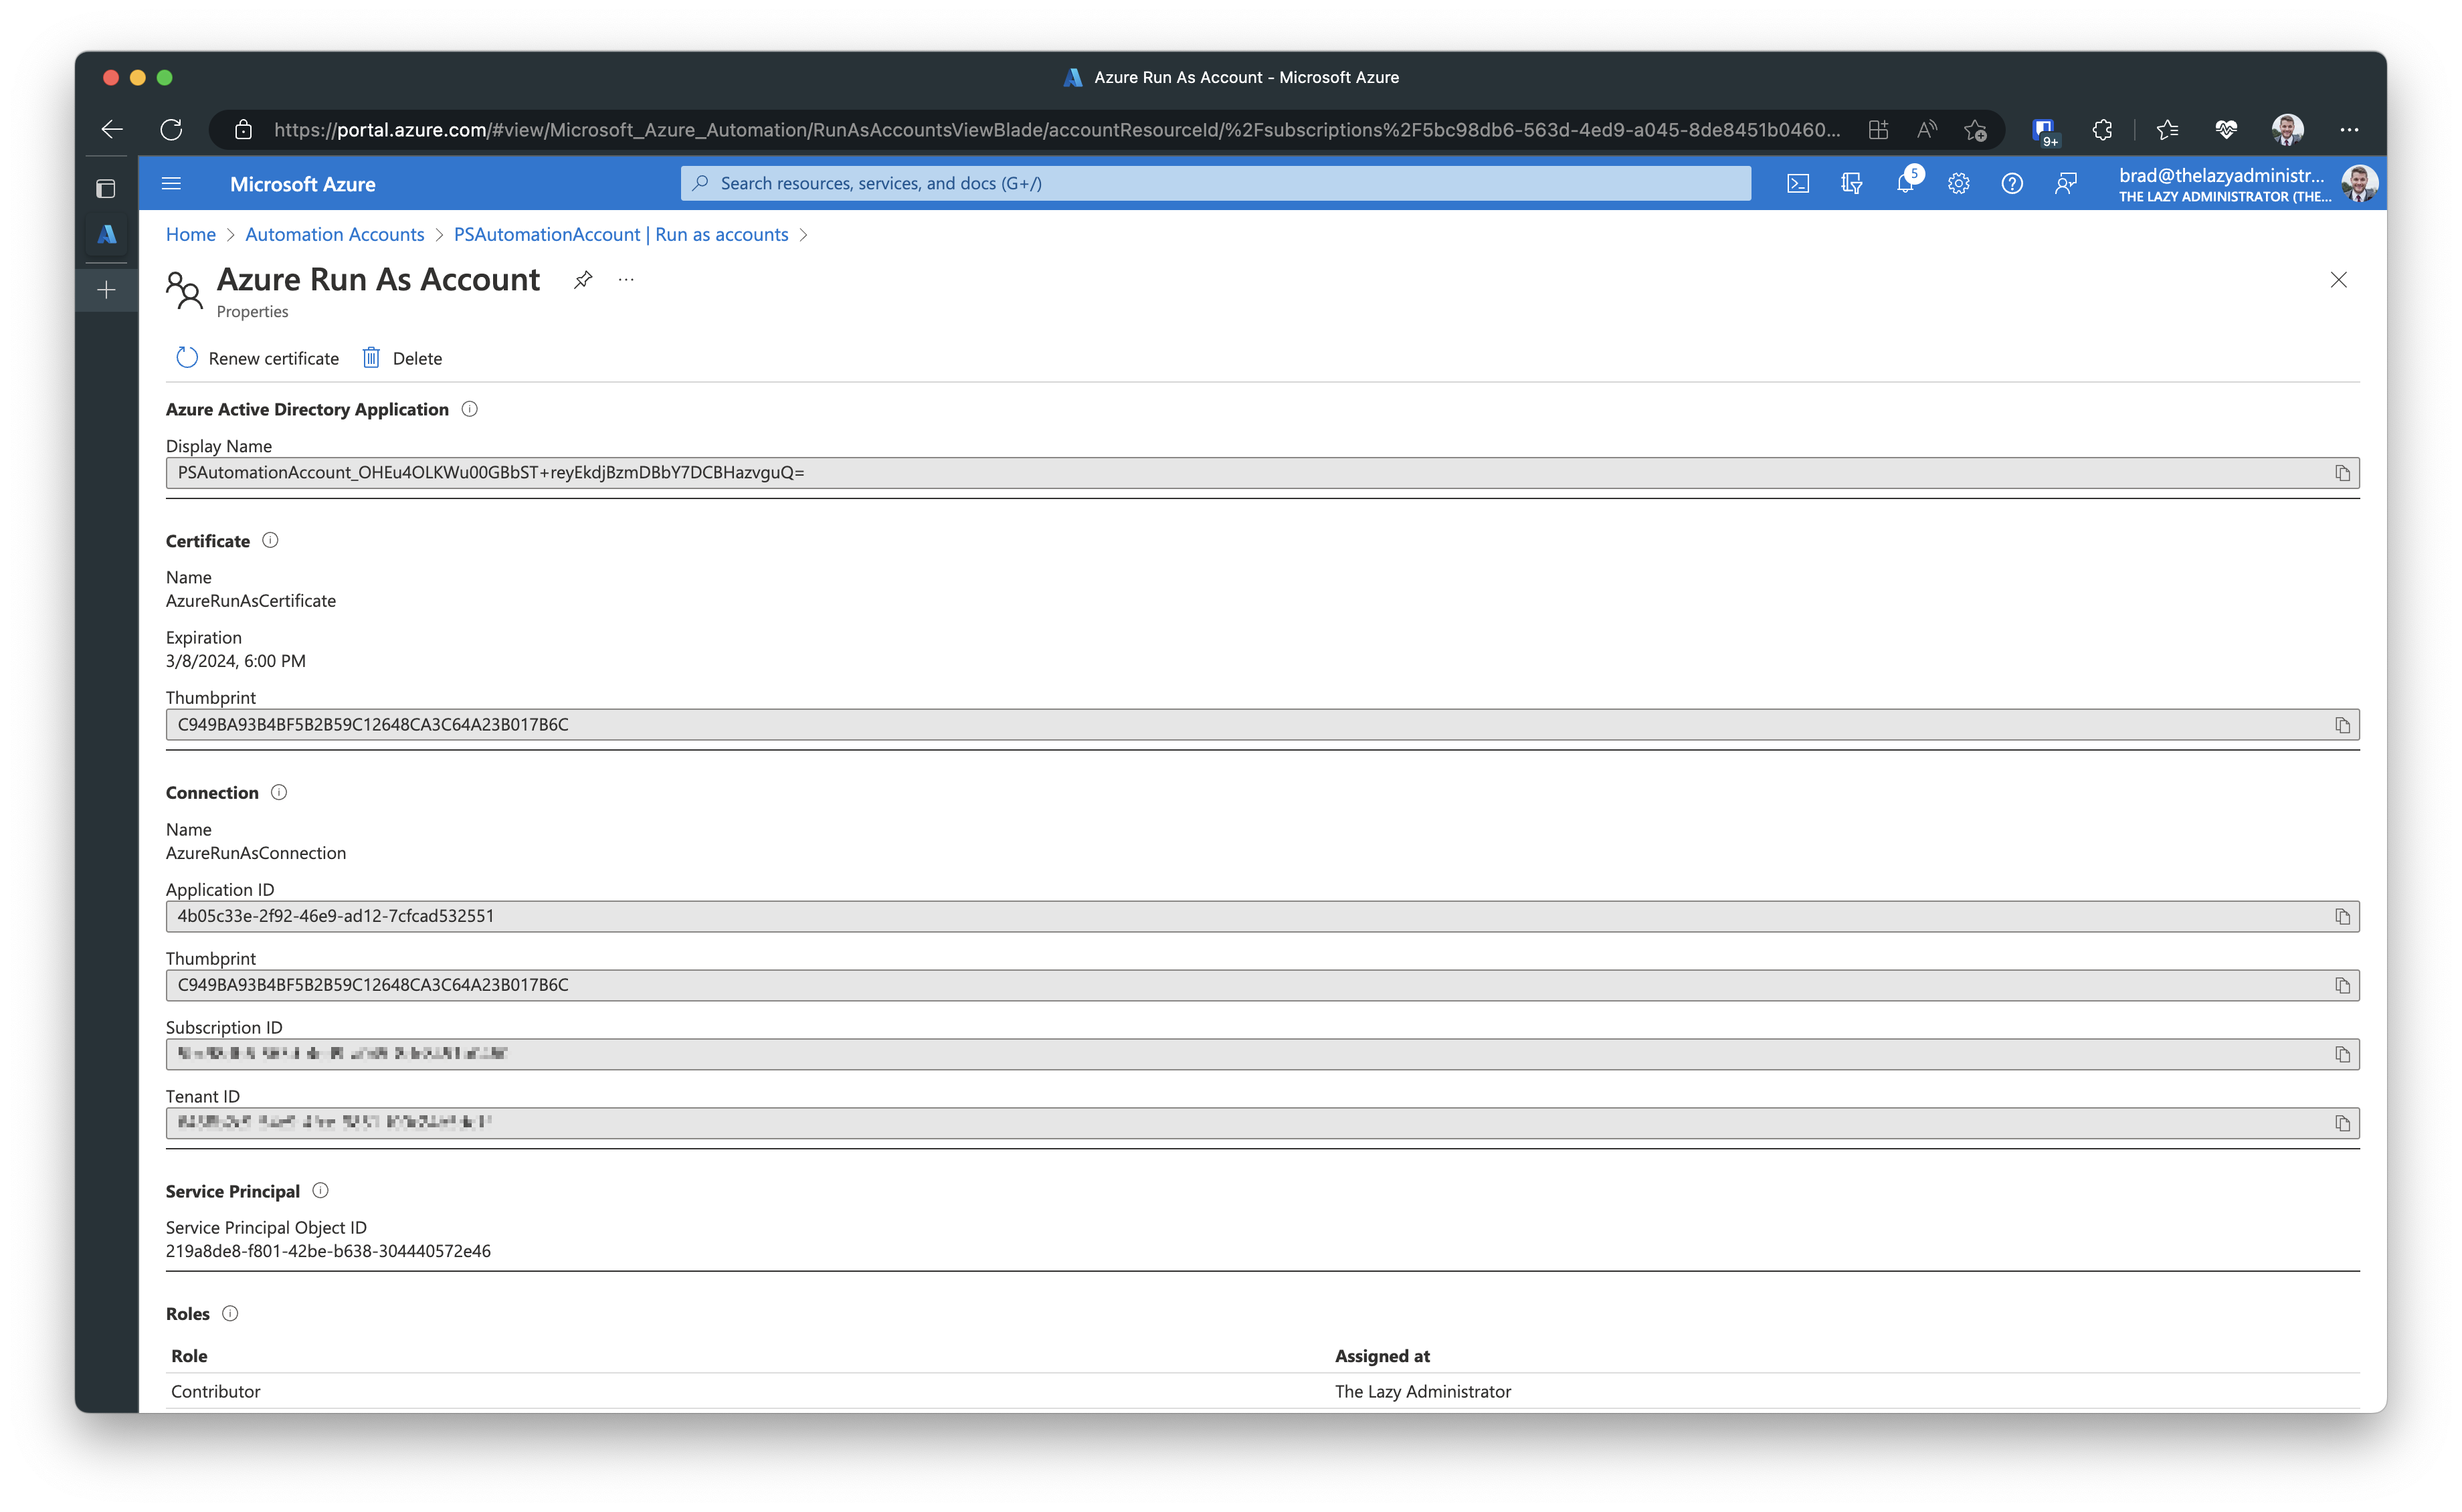
Task: Open the Help question mark icon
Action: click(x=2012, y=184)
